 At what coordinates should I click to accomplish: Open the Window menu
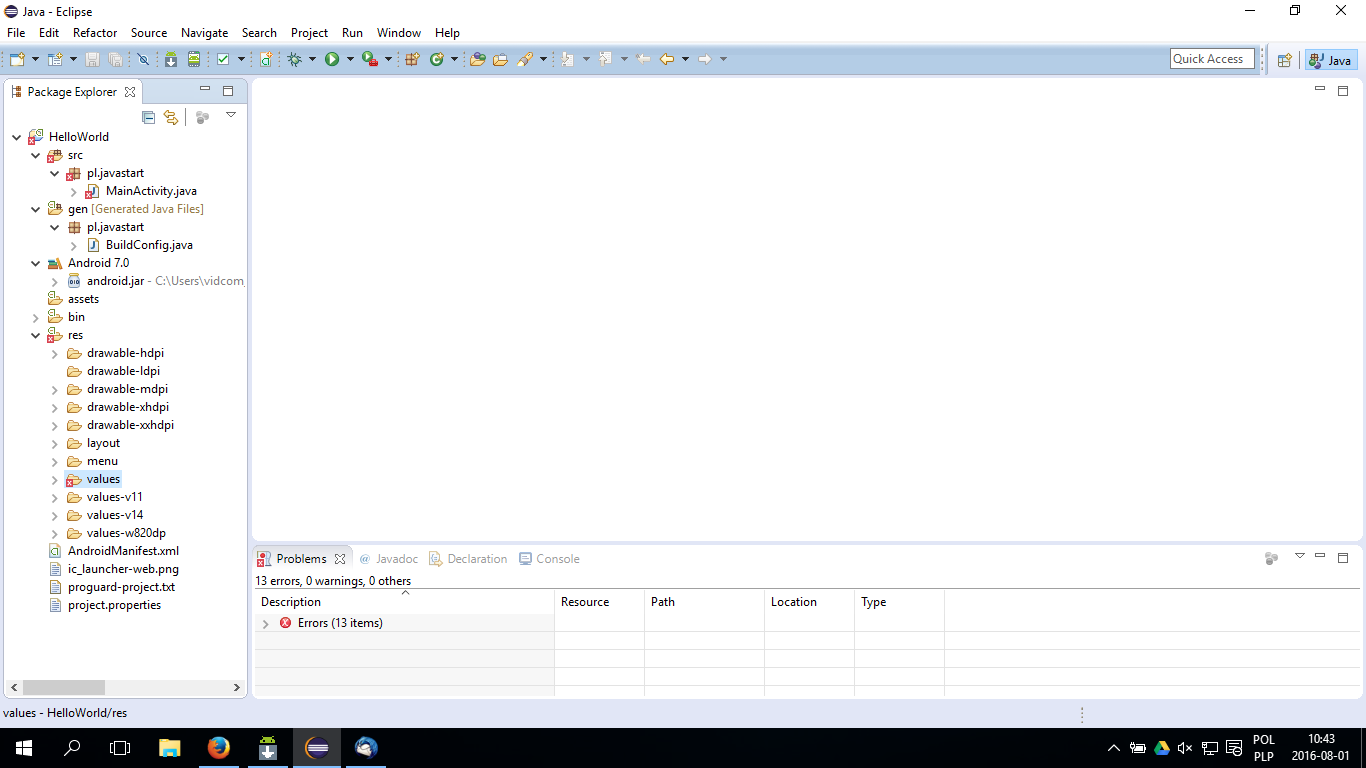coord(399,33)
